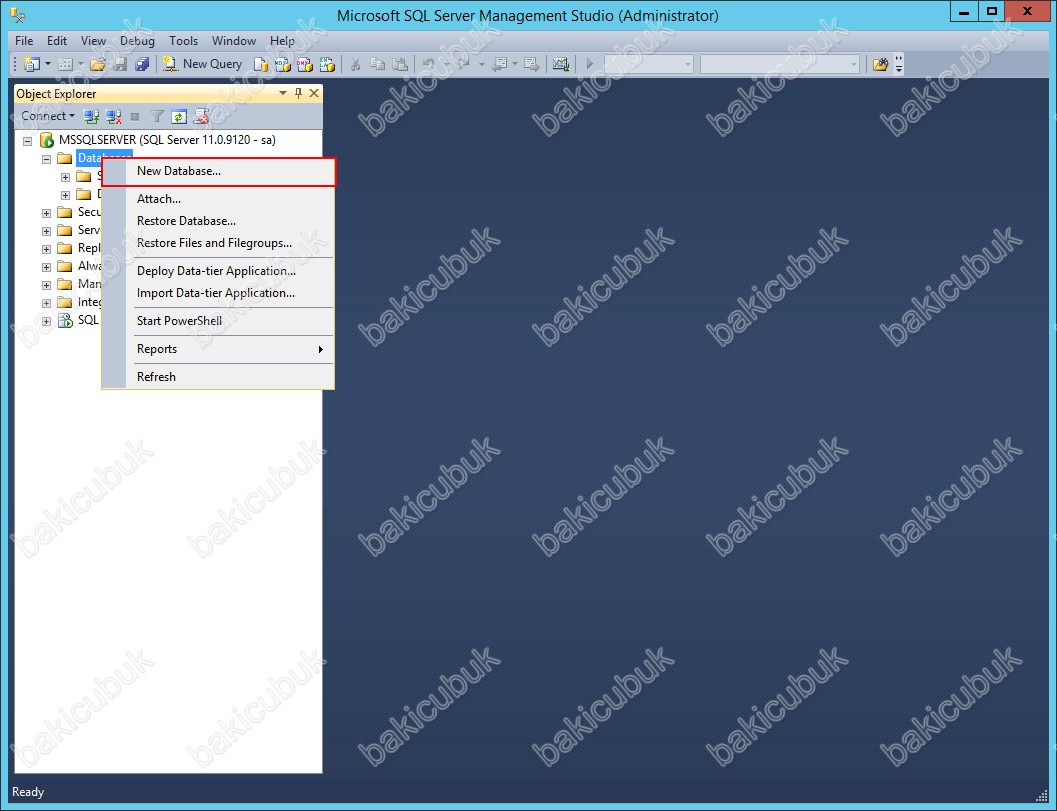Collapse the MSSQLSERVER server node
The height and width of the screenshot is (811, 1057).
click(x=28, y=141)
